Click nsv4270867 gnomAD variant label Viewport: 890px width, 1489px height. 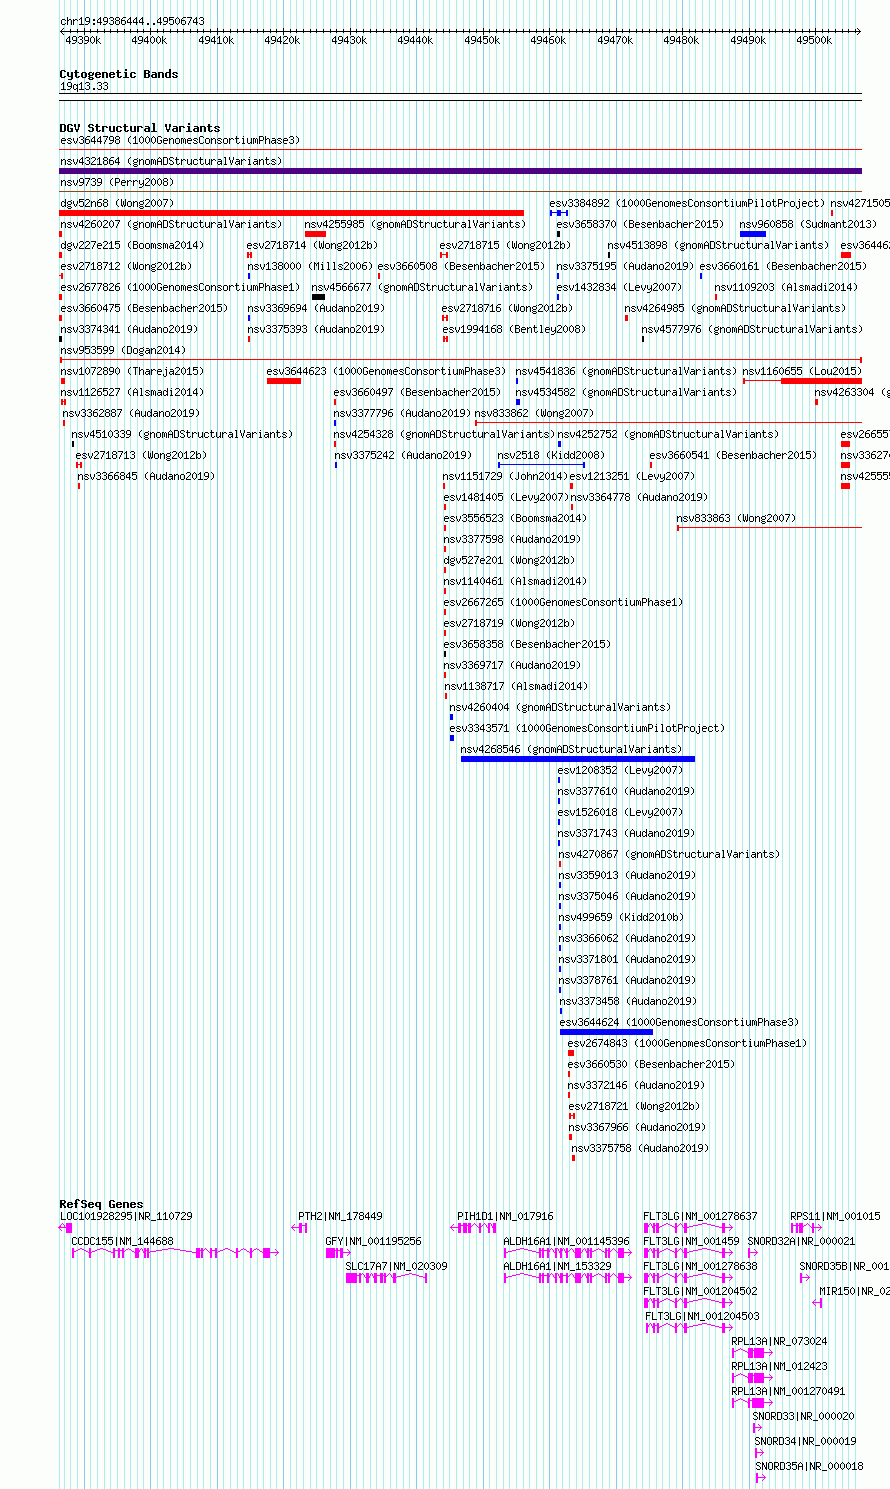tap(669, 854)
